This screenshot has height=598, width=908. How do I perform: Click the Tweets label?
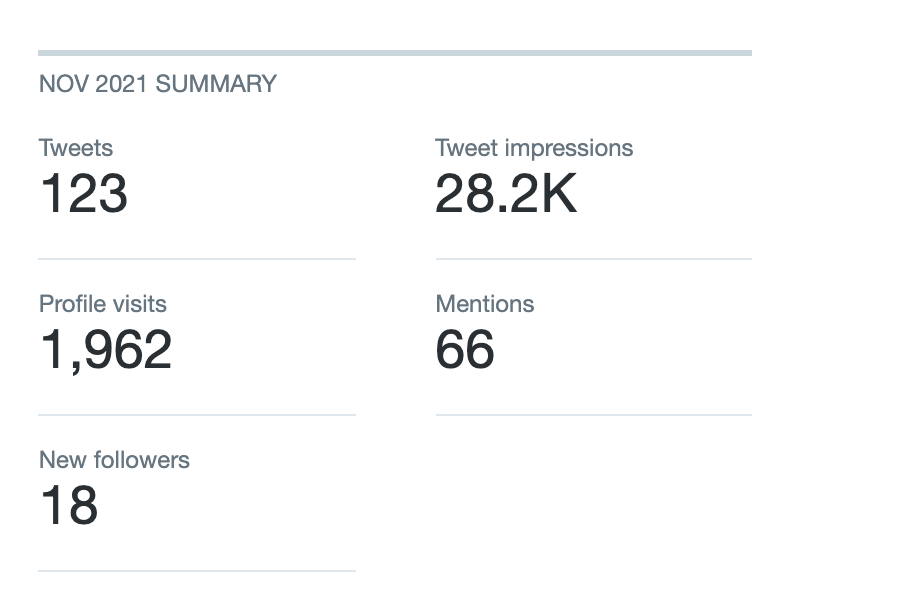click(76, 148)
